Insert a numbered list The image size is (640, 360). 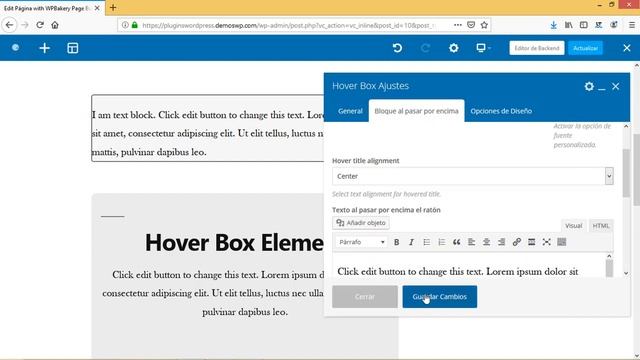click(442, 242)
